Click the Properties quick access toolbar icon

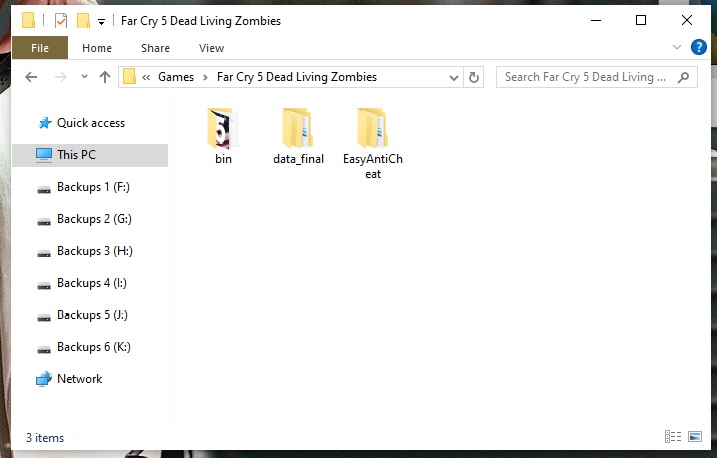(x=61, y=21)
